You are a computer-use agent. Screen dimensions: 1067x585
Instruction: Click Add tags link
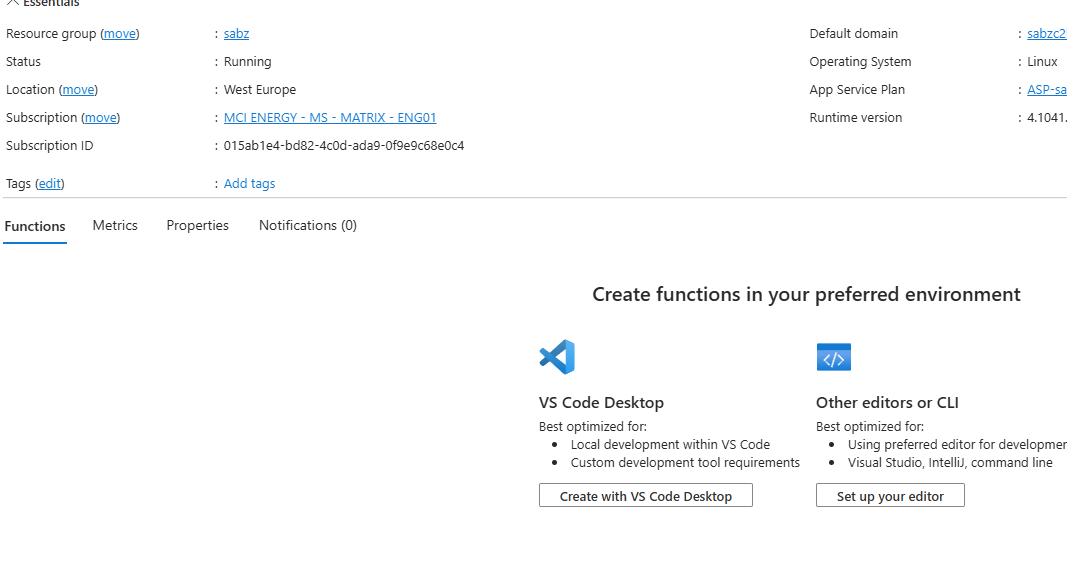[x=249, y=183]
